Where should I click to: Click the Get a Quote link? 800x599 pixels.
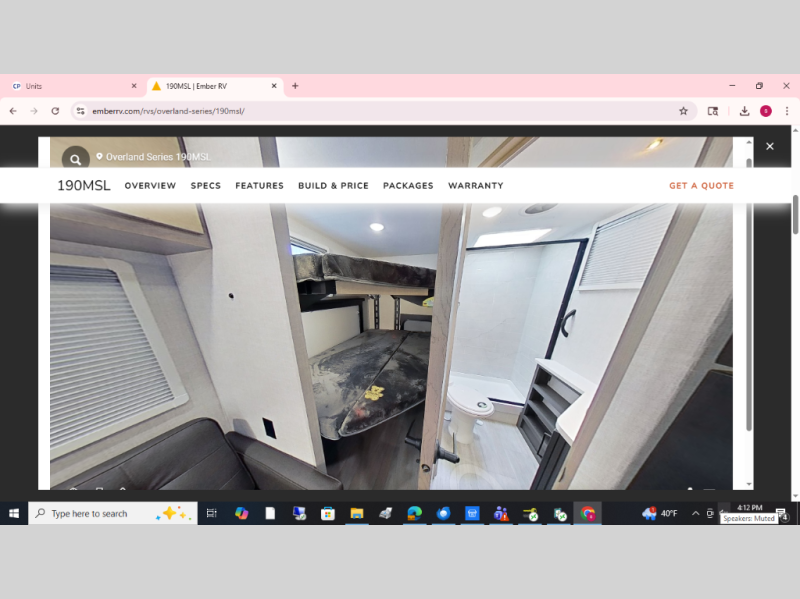click(x=701, y=186)
